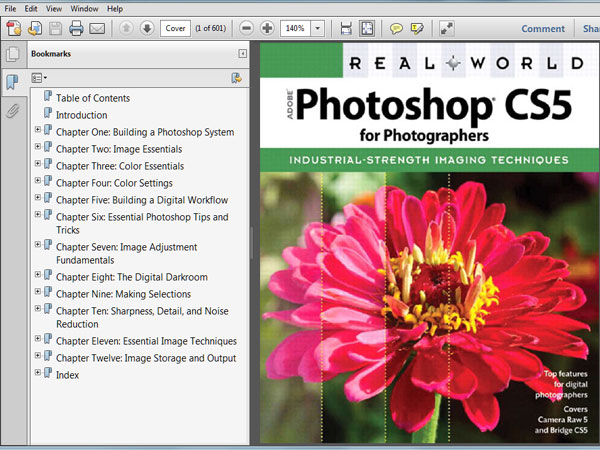The image size is (600, 450).
Task: Expand Chapter Three bookmark
Action: click(38, 163)
